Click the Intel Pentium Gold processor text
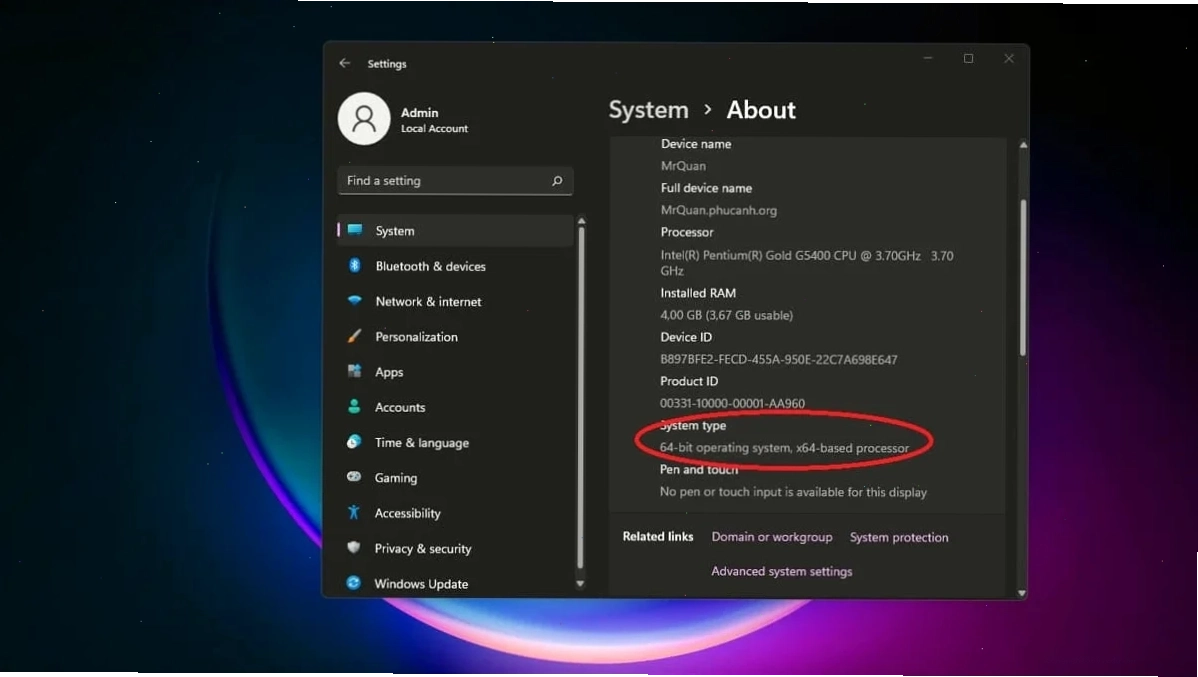Screen dimensions: 1198x677 point(807,263)
